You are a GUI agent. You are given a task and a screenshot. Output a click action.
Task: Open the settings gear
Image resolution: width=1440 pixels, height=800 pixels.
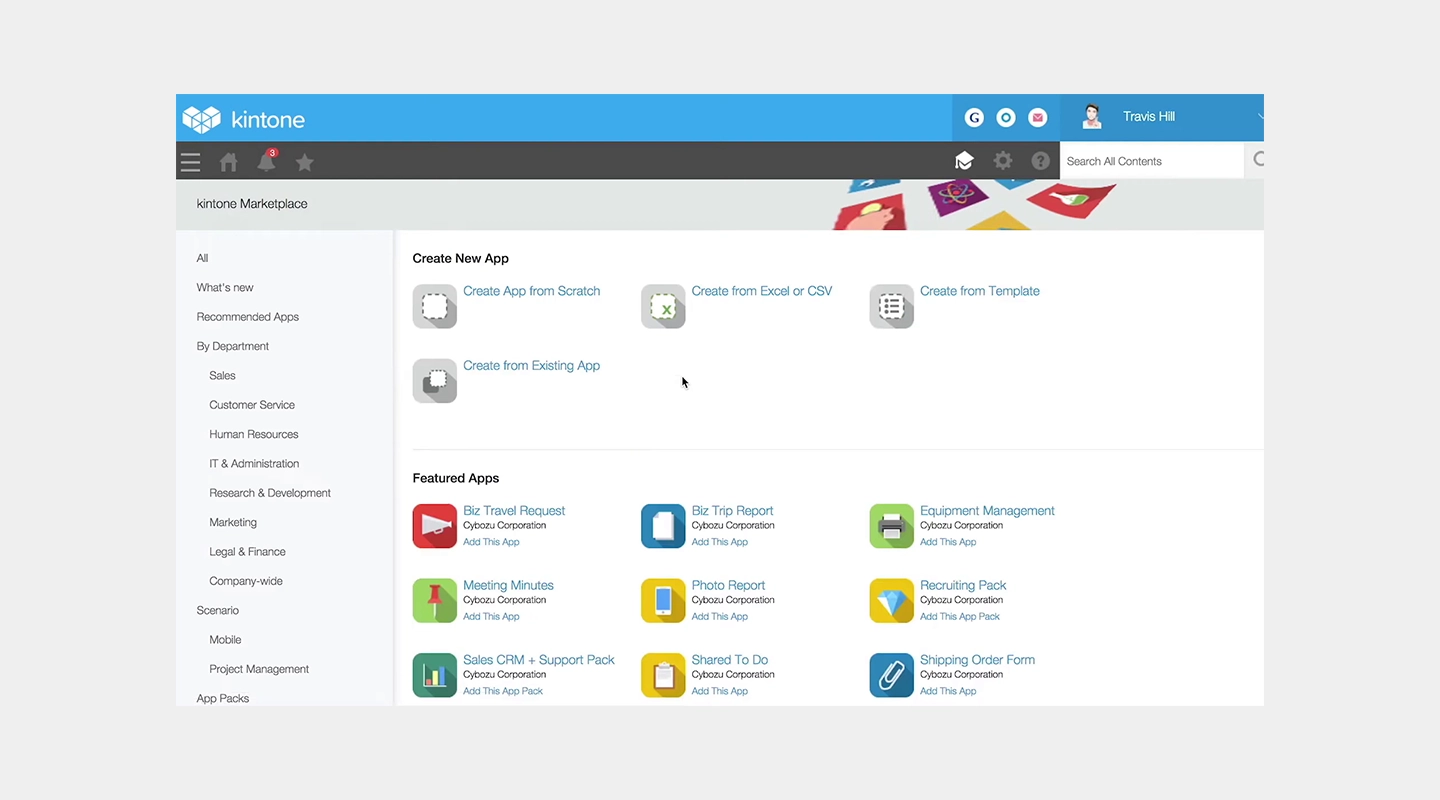1003,161
